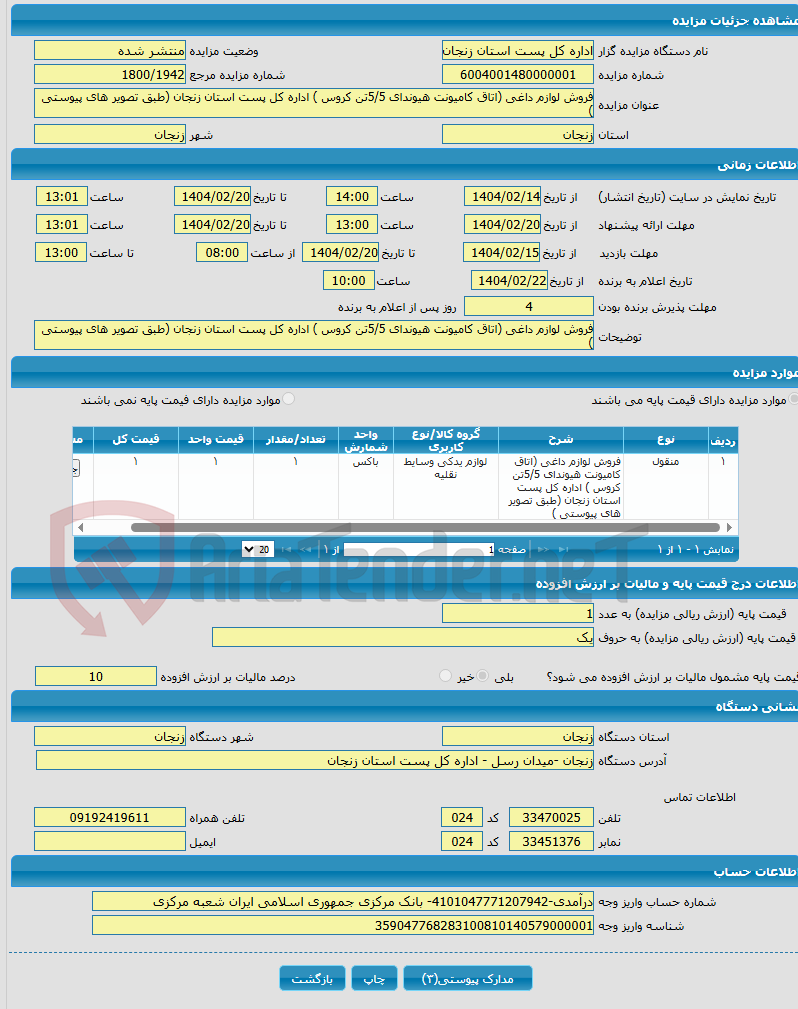Image resolution: width=798 pixels, height=1009 pixels.
Task: Click the organization name field اداره کل پست
Action: pyautogui.click(x=518, y=51)
